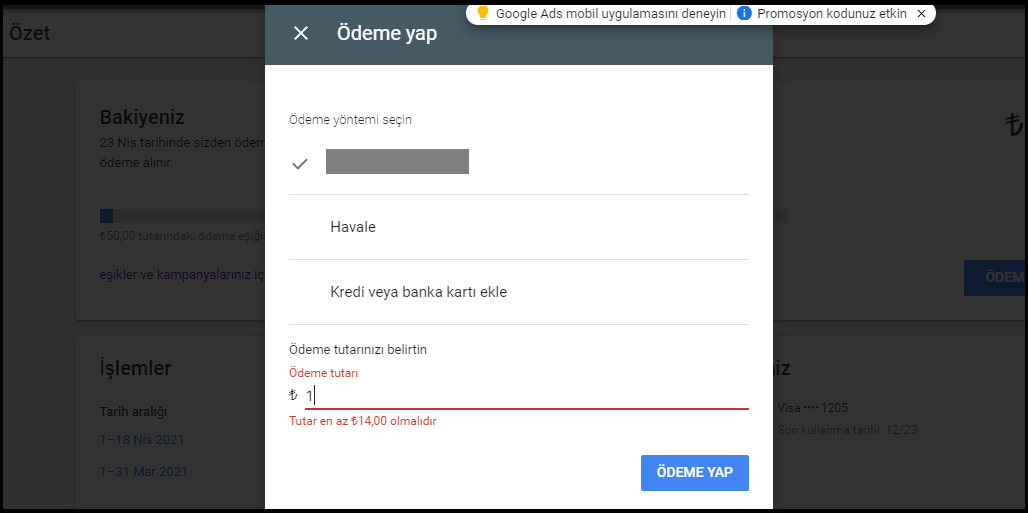Open the 1–31 Mar 2021 transactions
The image size is (1028, 513).
click(142, 471)
